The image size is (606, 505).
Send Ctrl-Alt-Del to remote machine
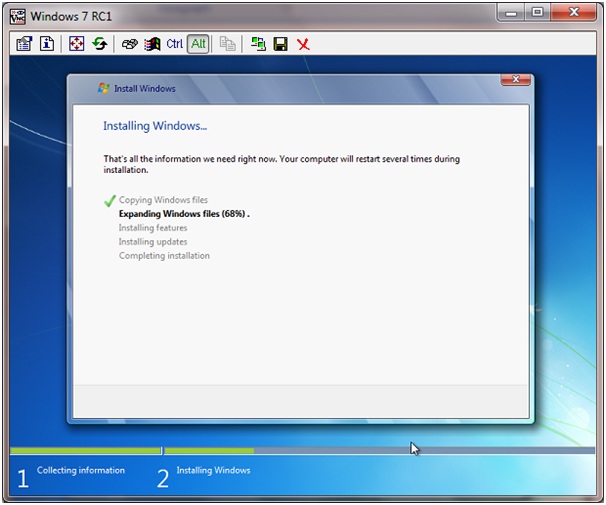pyautogui.click(x=129, y=44)
